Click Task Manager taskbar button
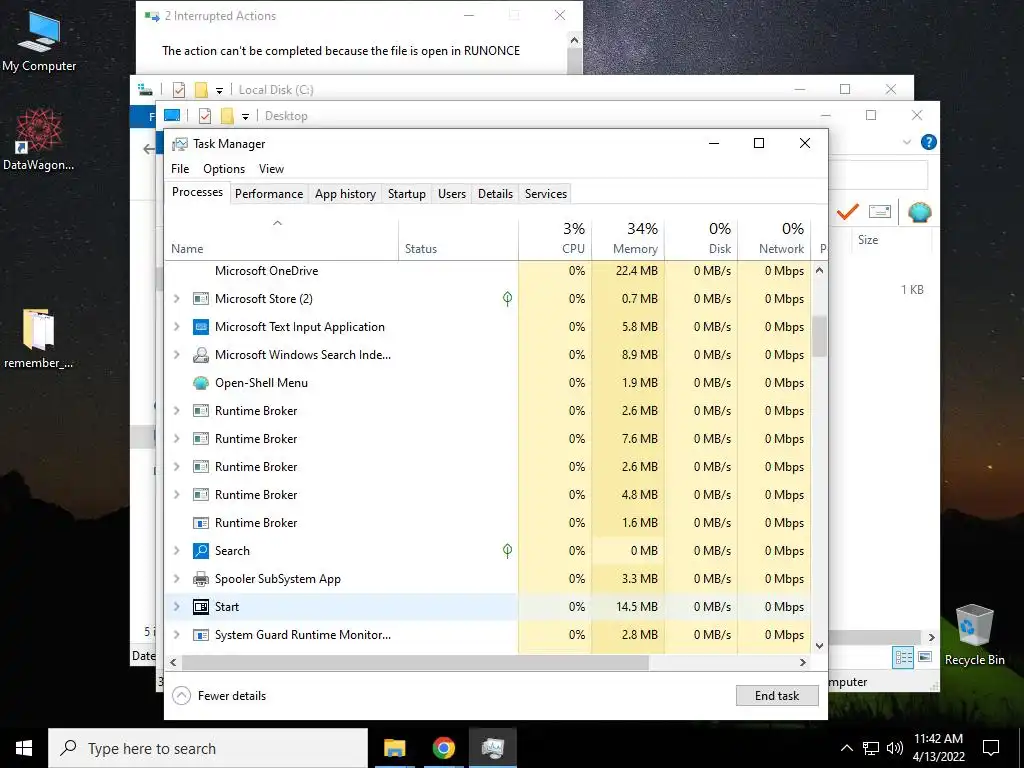Viewport: 1024px width, 768px height. (492, 748)
